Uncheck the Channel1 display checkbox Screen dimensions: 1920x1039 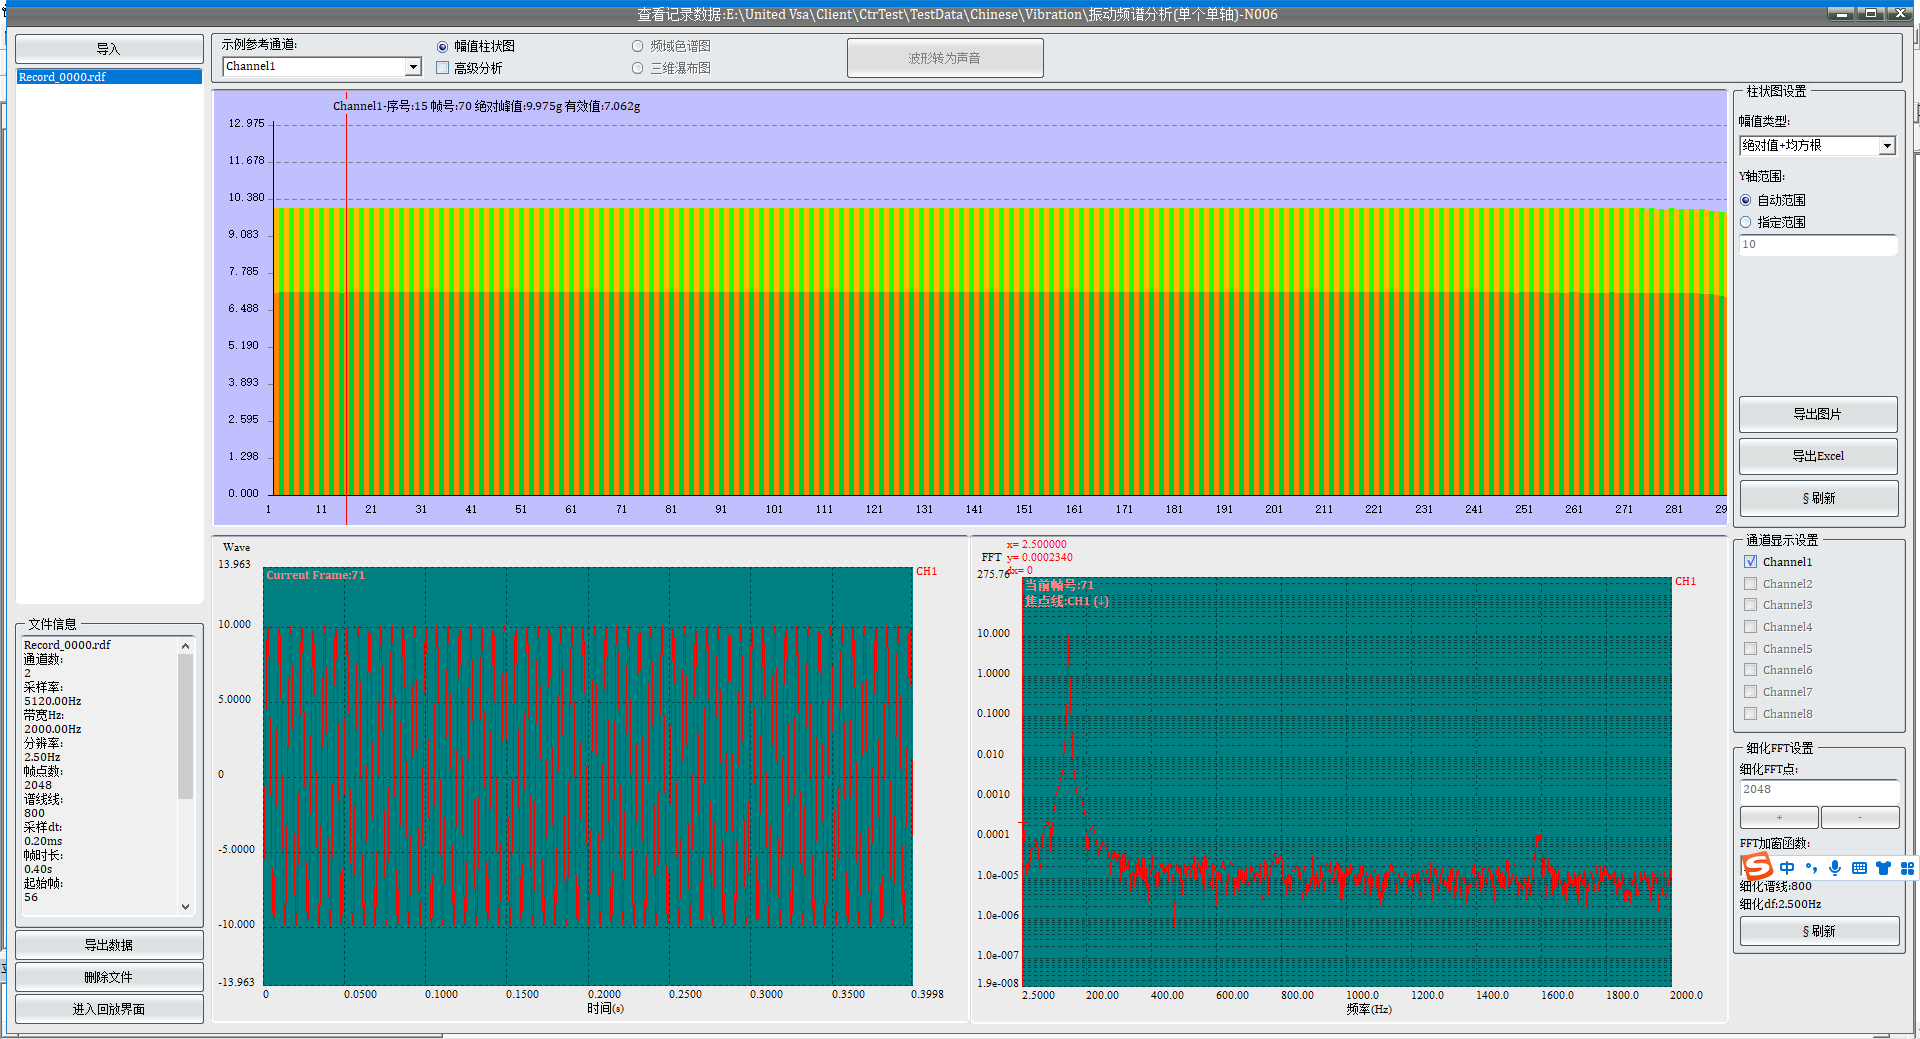tap(1750, 562)
